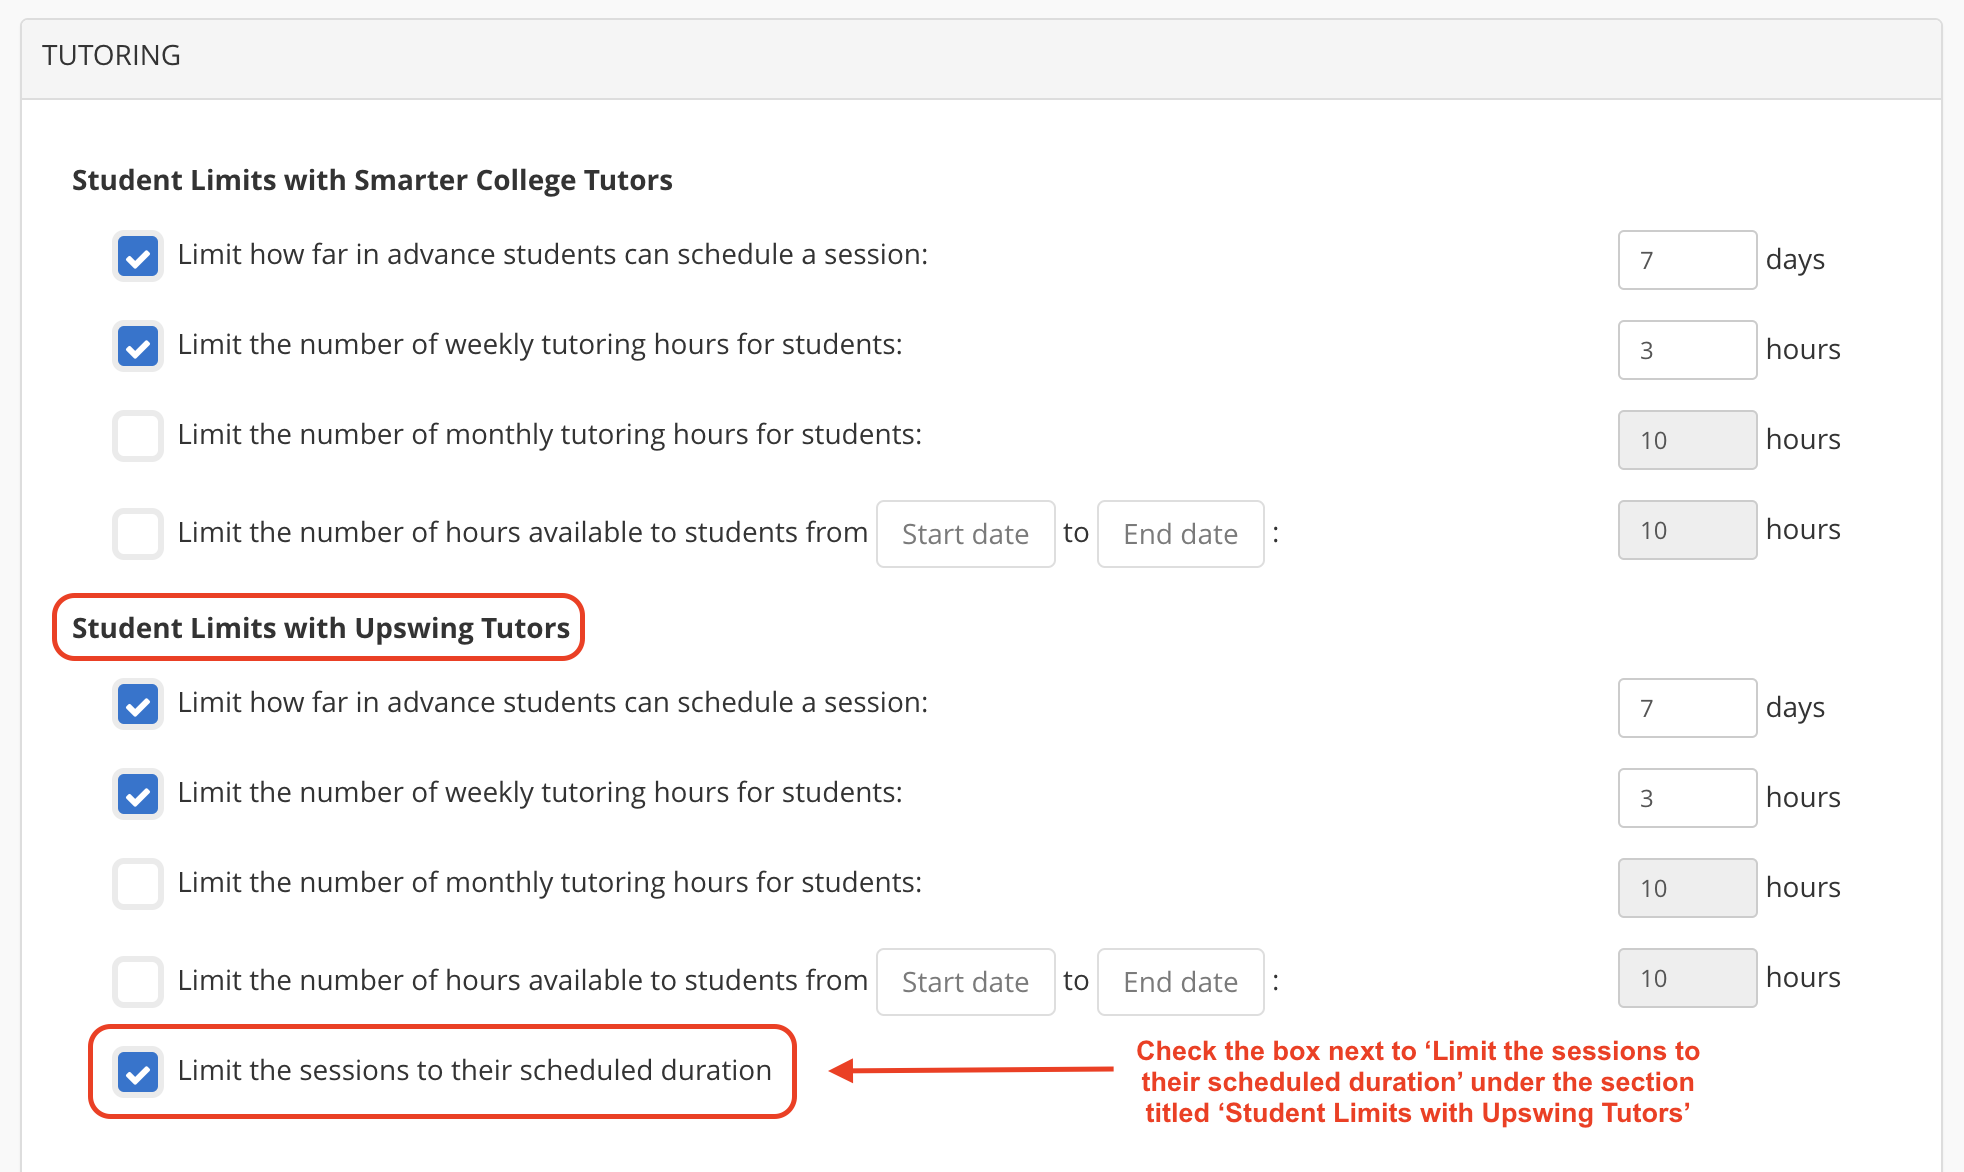Click the TUTORING panel header

(x=981, y=59)
